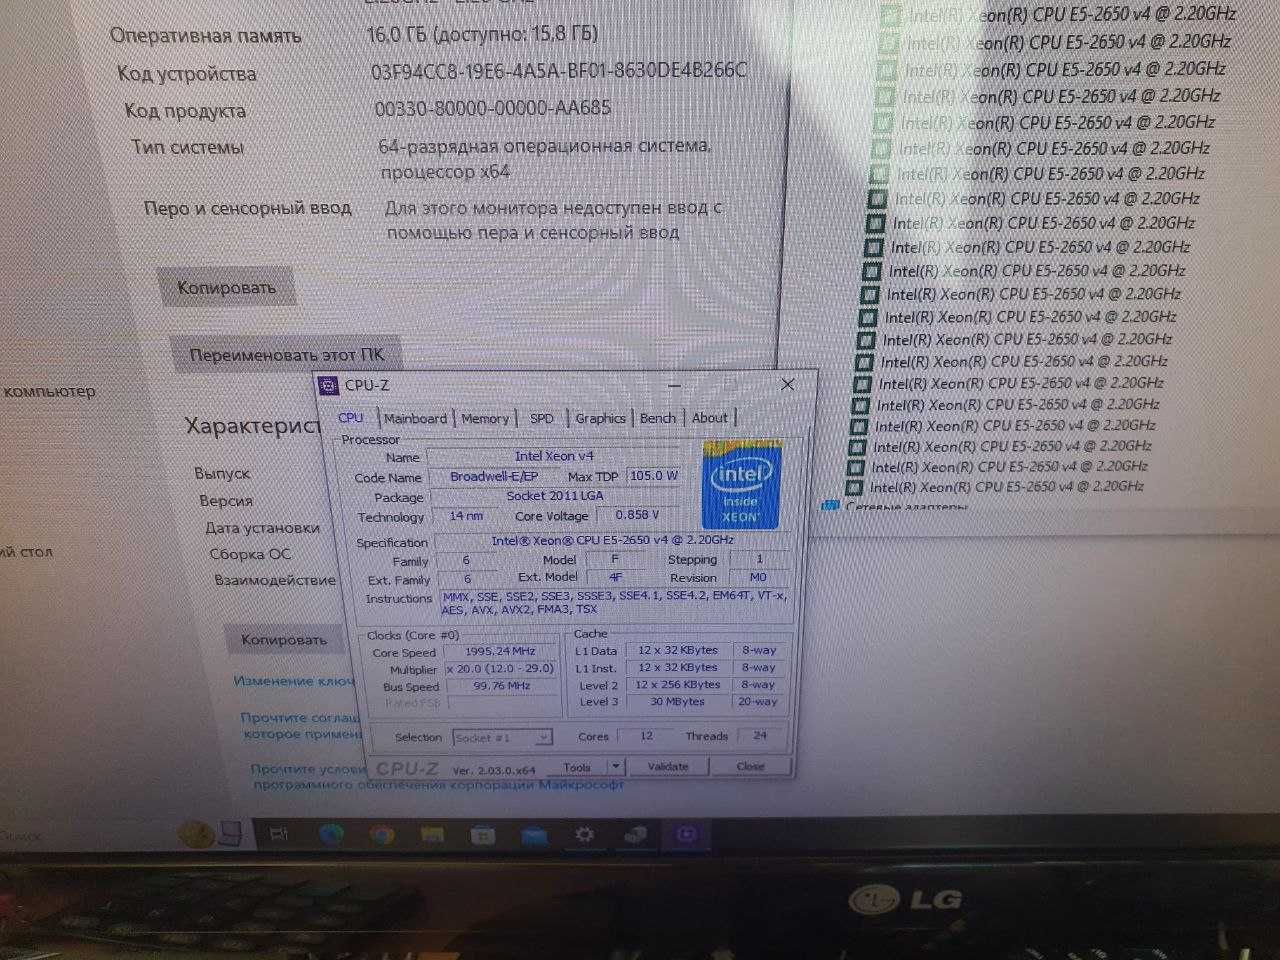Click the Level 2 value 12 x 256 KBytes
This screenshot has width=1280, height=960.
pyautogui.click(x=678, y=685)
